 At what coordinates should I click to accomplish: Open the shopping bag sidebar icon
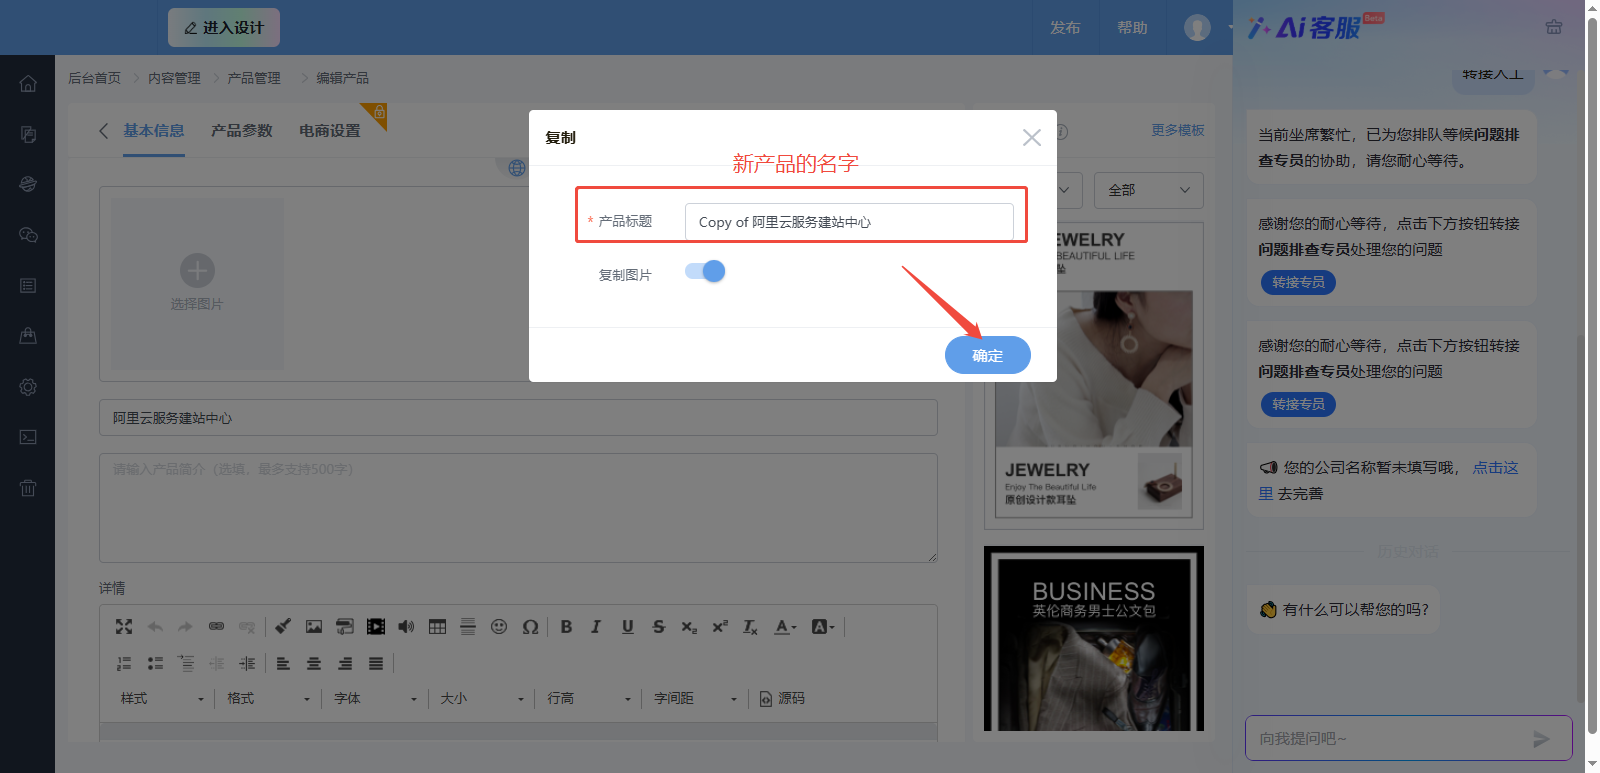(x=28, y=336)
